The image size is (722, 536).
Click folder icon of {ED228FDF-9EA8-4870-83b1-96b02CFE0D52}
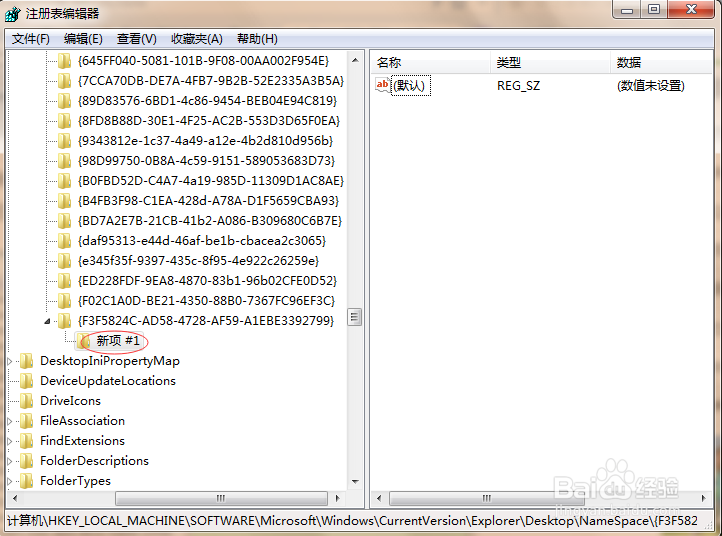[64, 281]
